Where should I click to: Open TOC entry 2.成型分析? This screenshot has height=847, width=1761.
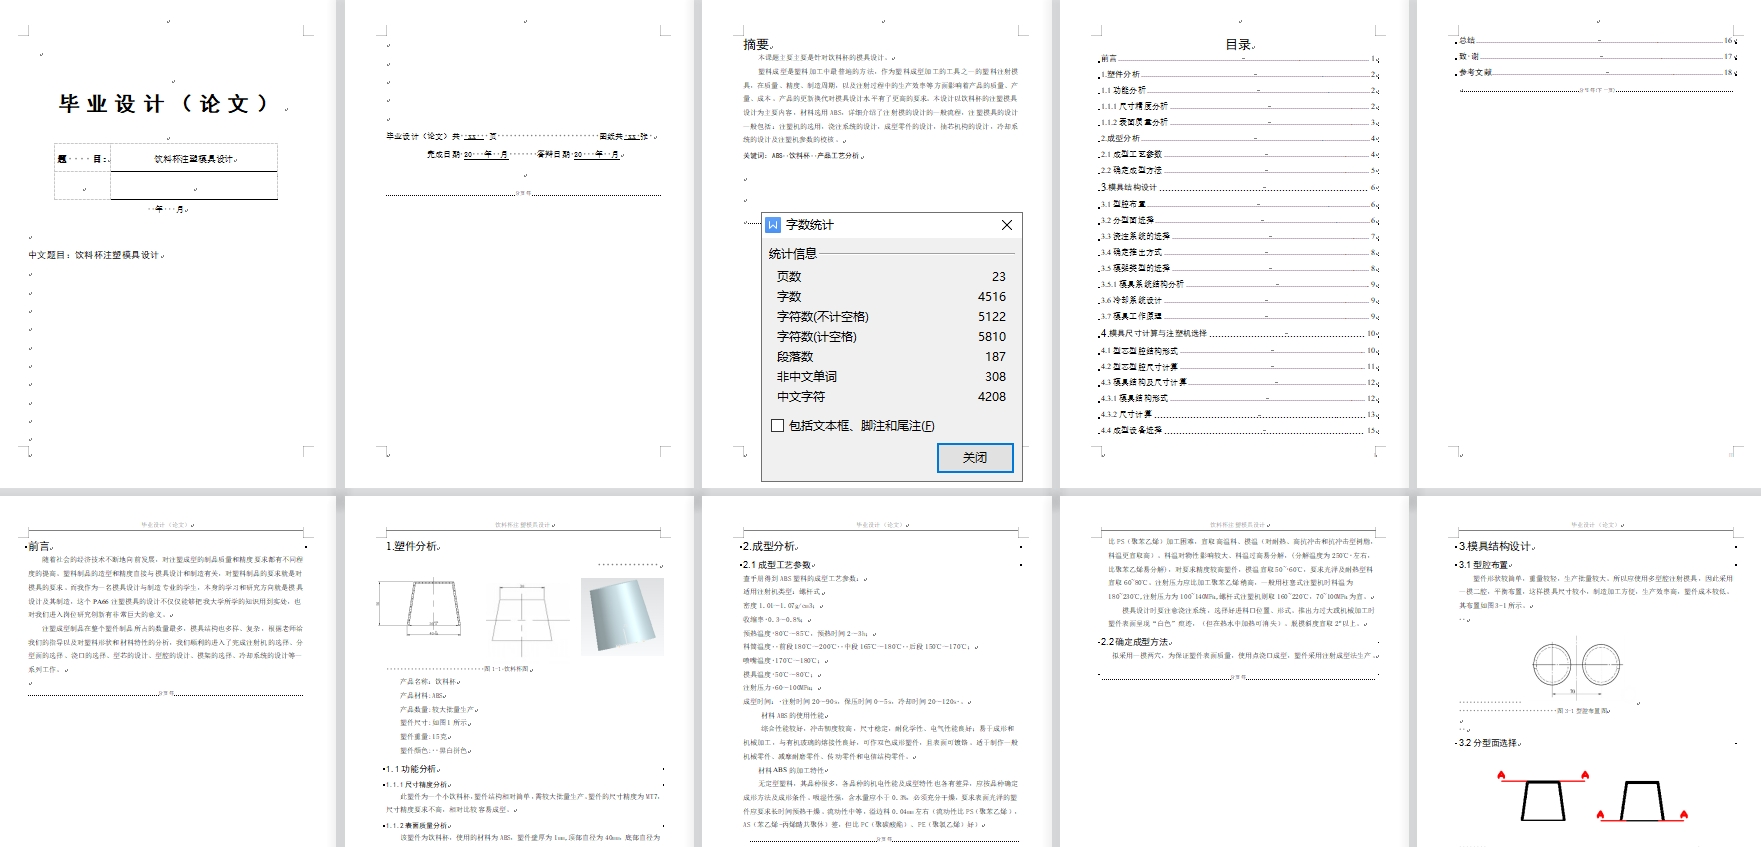coord(1239,139)
